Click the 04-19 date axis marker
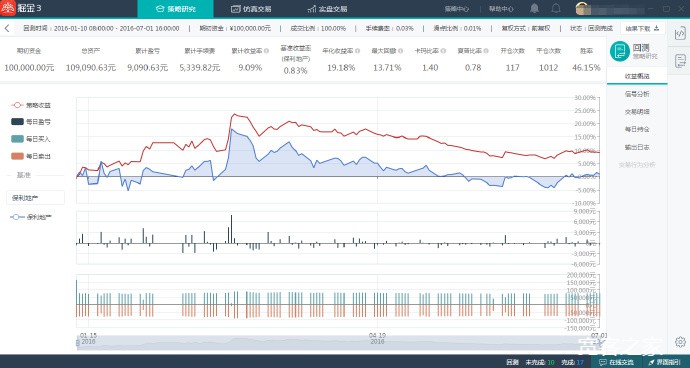This screenshot has width=690, height=368. pos(377,338)
